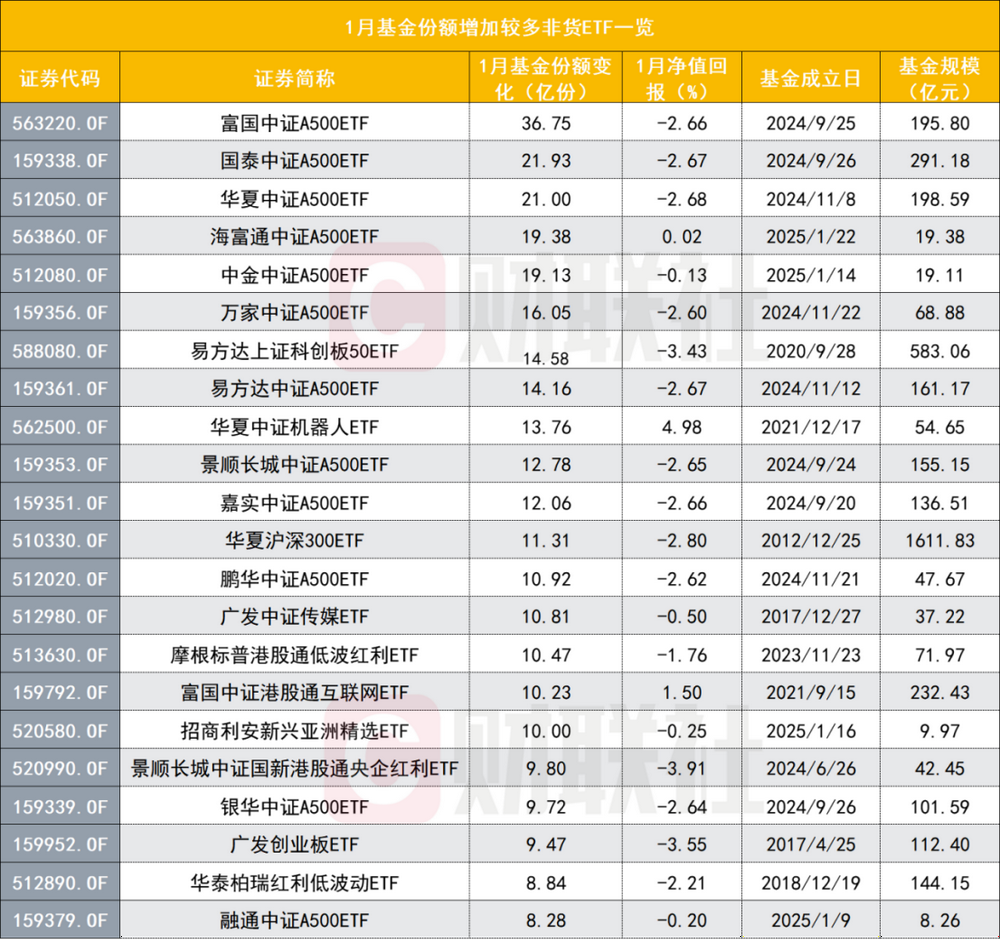Screen dimensions: 1000x940
Task: Select the '基金成立日' column header
Action: 811,78
